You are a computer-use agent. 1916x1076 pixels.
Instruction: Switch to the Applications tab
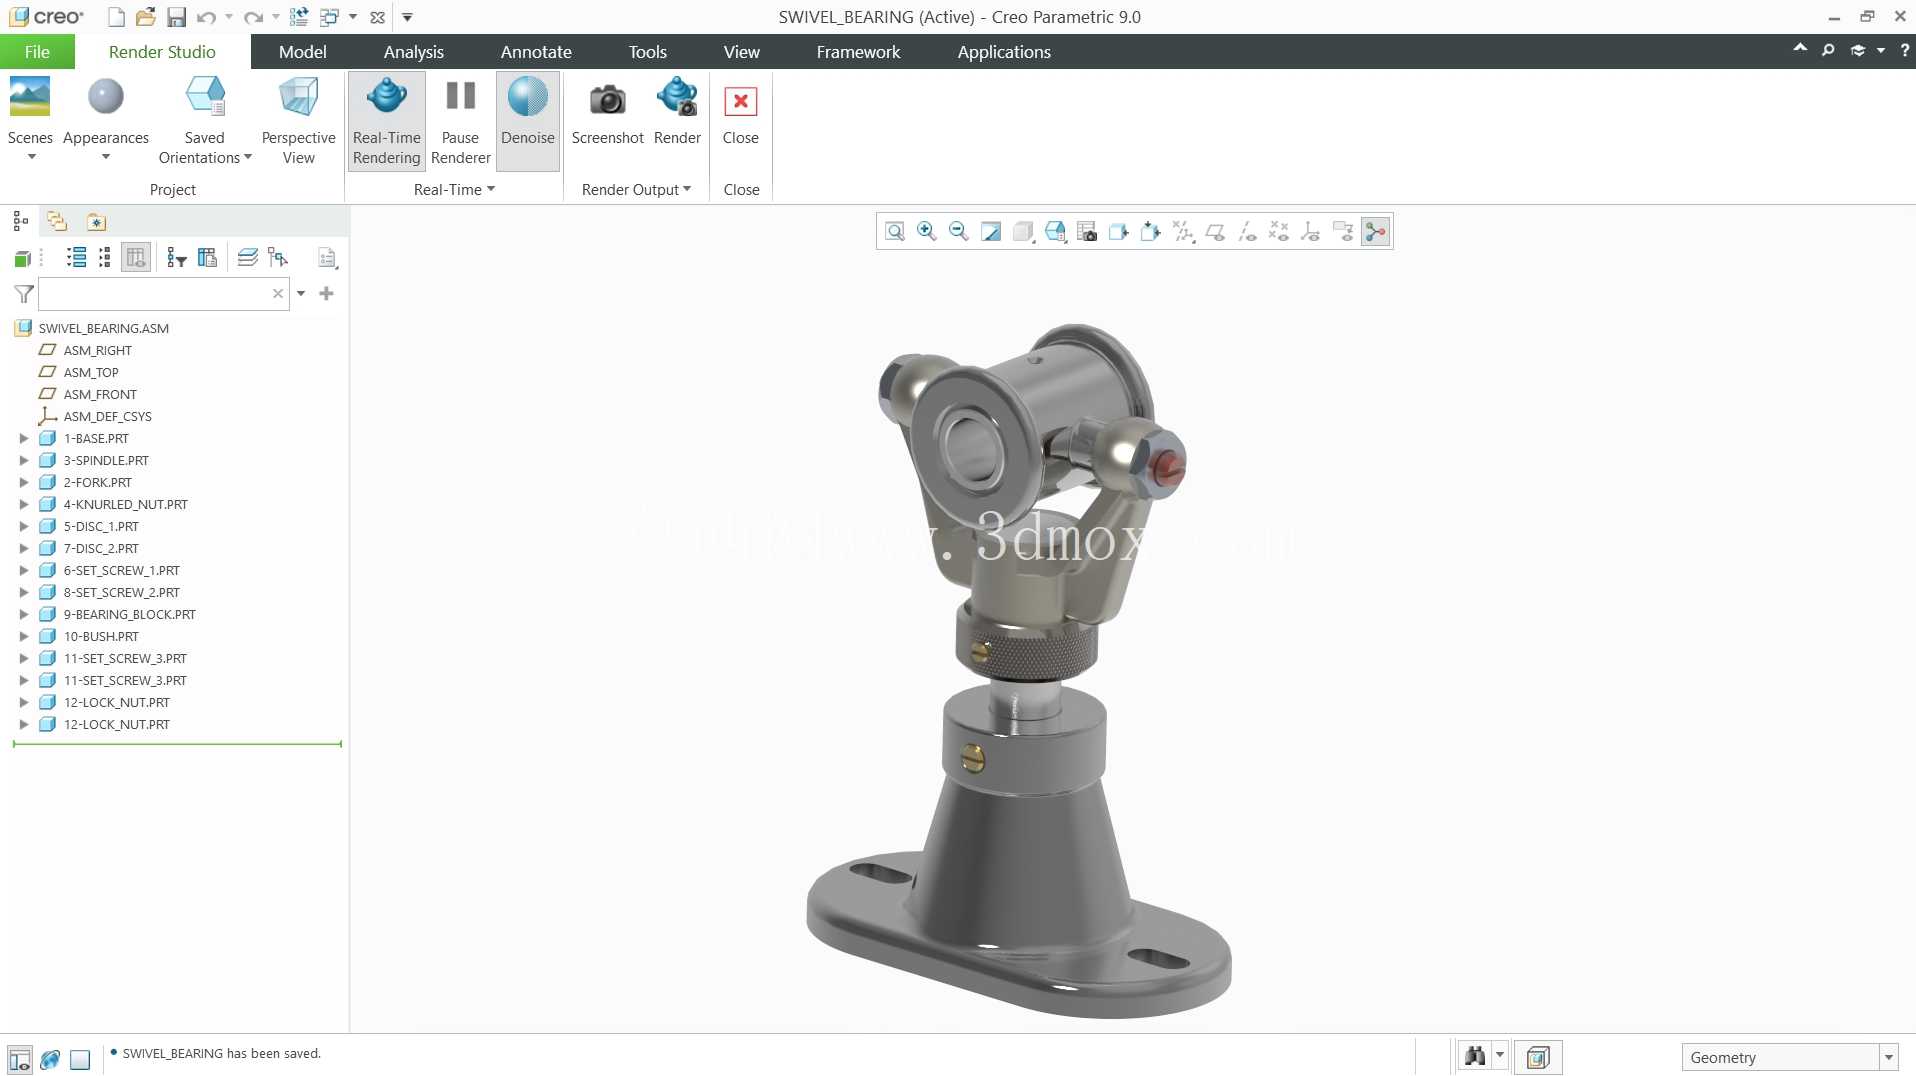click(1004, 52)
